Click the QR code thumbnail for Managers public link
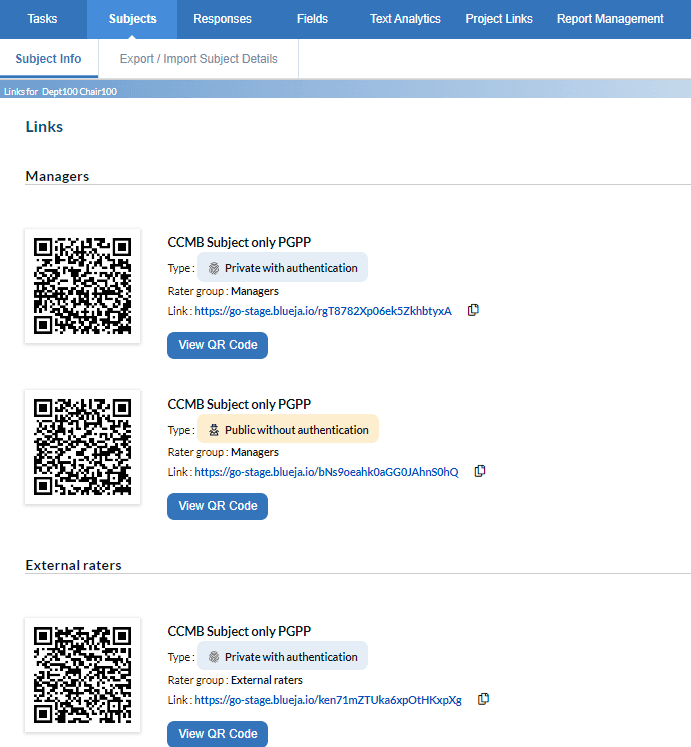This screenshot has height=747, width=691. pos(82,447)
